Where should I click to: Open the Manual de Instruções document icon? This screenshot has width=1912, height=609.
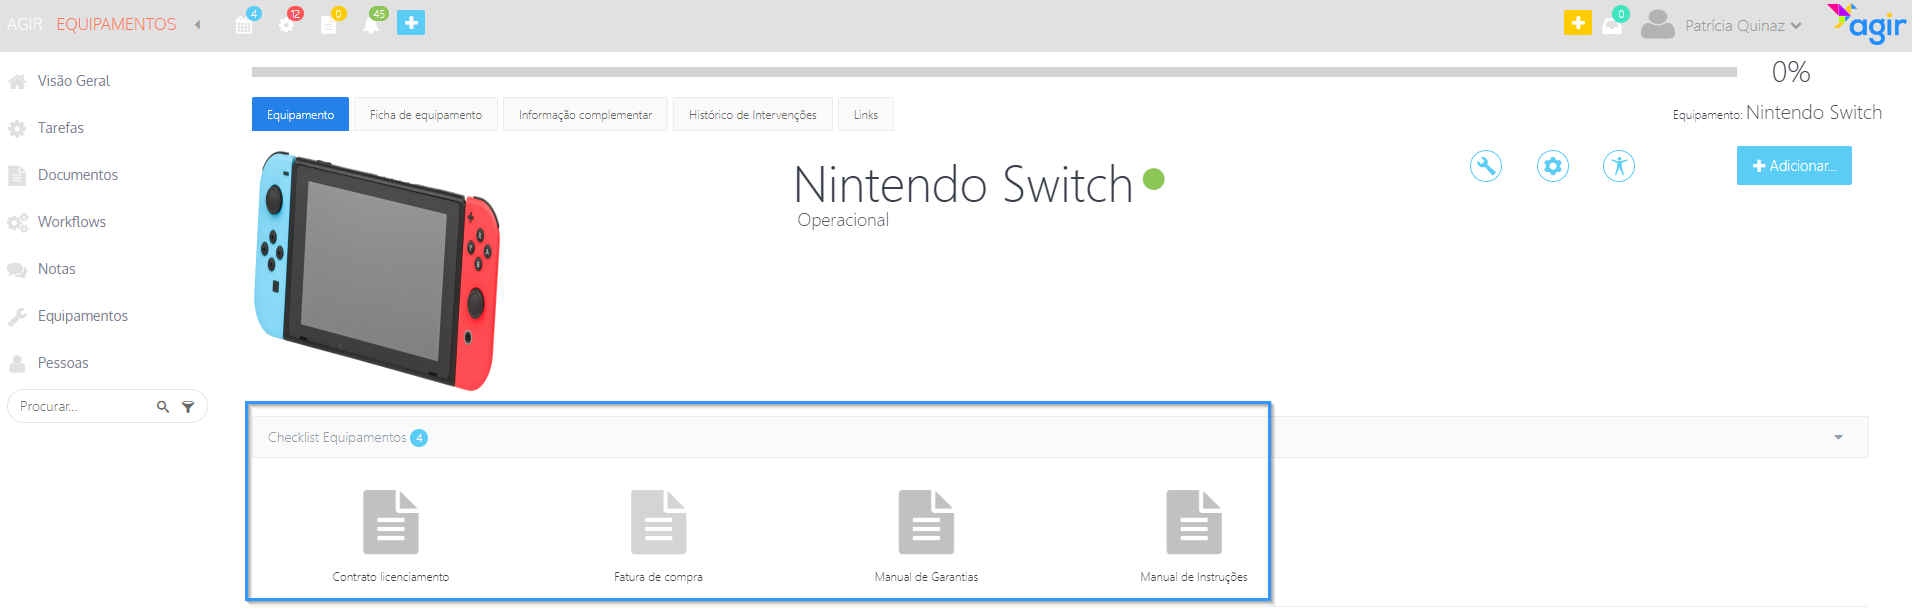pyautogui.click(x=1194, y=522)
